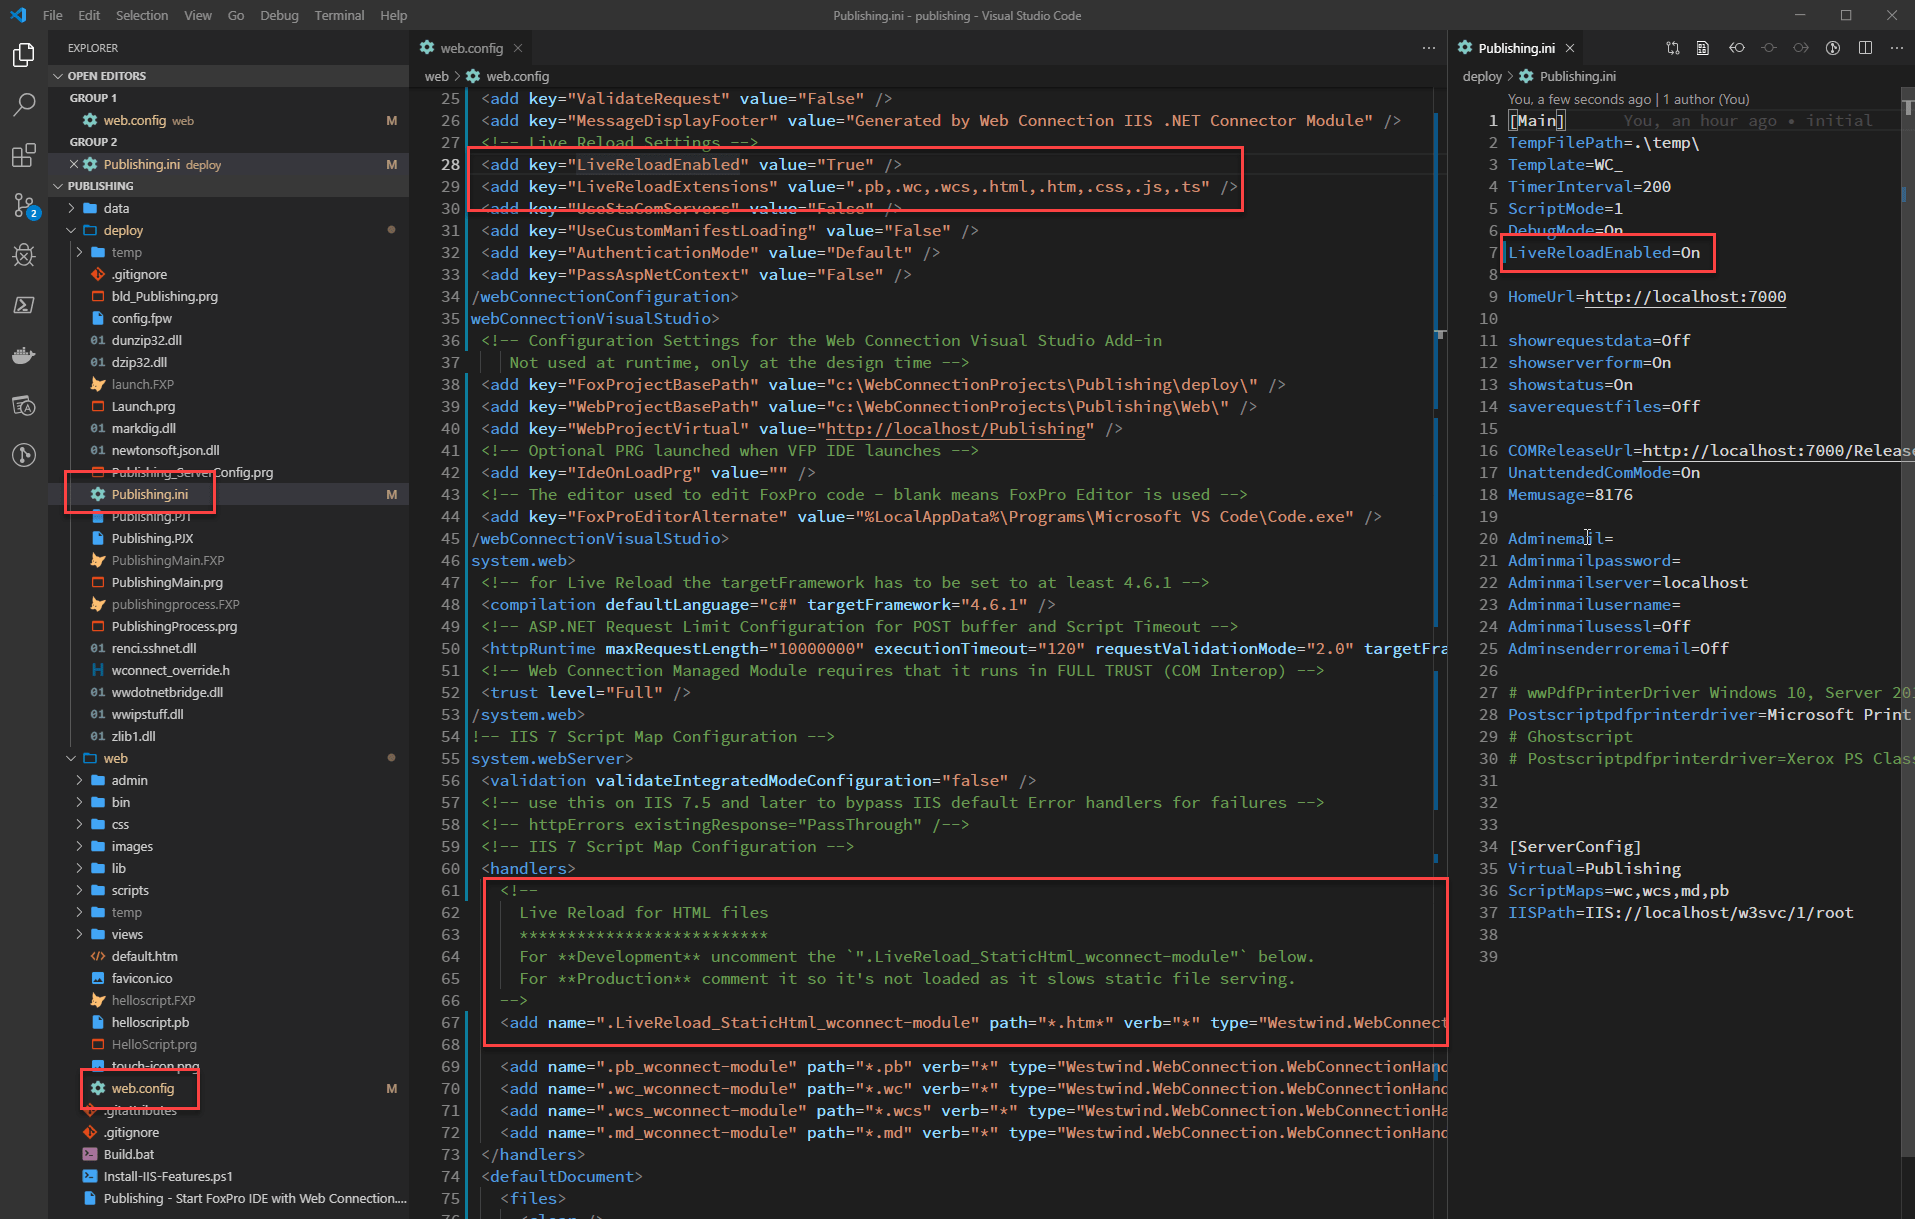Open Publishing.ini in the explorer tree
Screen dimensions: 1915x1219
click(x=149, y=494)
